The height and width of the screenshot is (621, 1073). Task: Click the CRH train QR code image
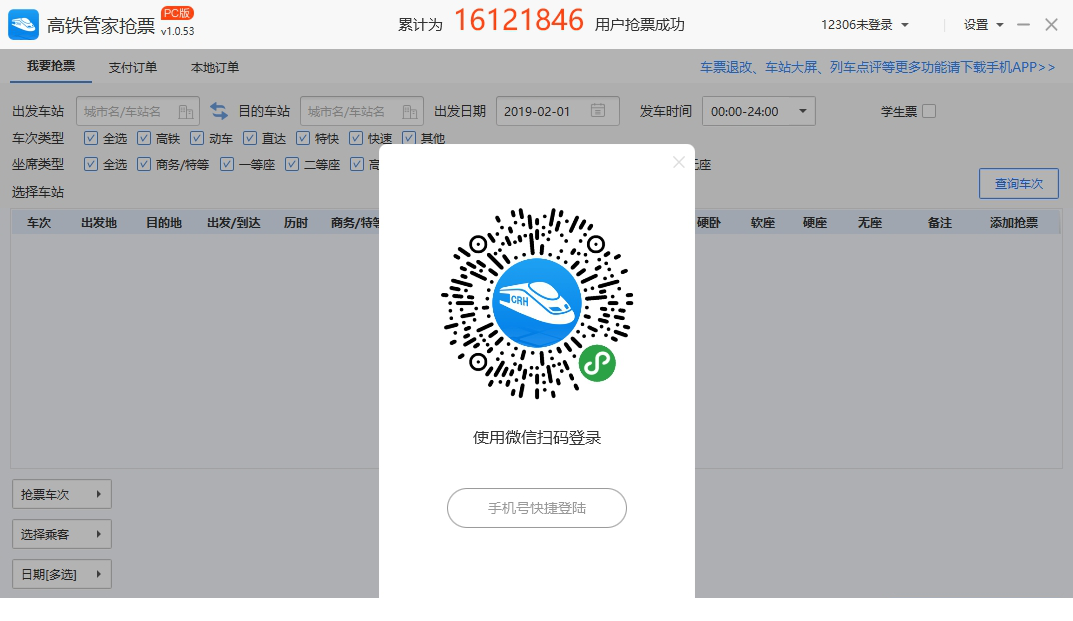click(x=537, y=303)
